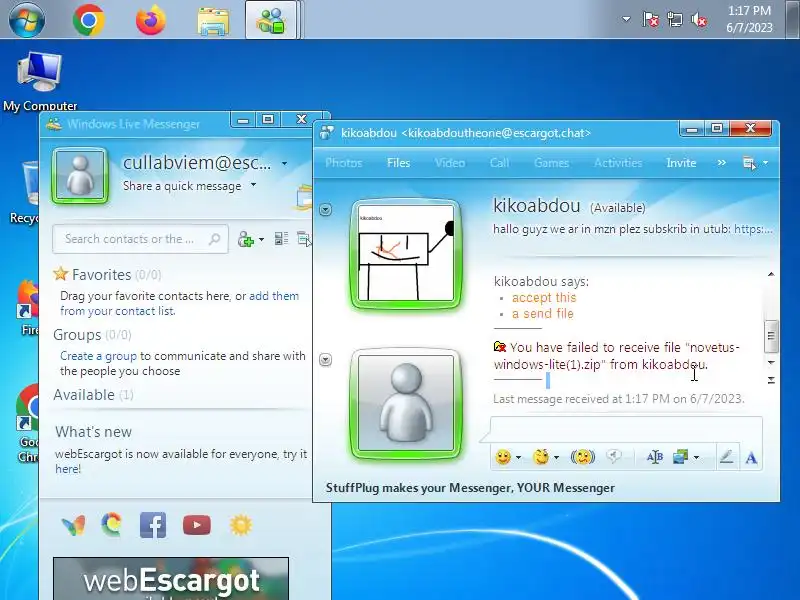Screen dimensions: 800x600
Task: Click the network tray icon
Action: [674, 20]
